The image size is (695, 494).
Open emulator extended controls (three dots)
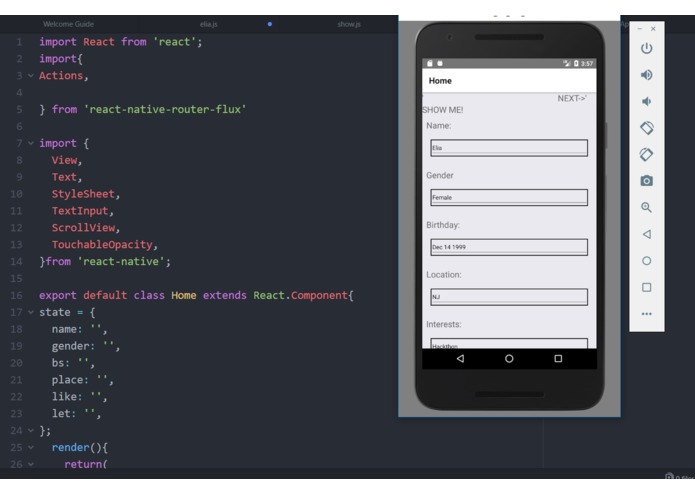[646, 314]
